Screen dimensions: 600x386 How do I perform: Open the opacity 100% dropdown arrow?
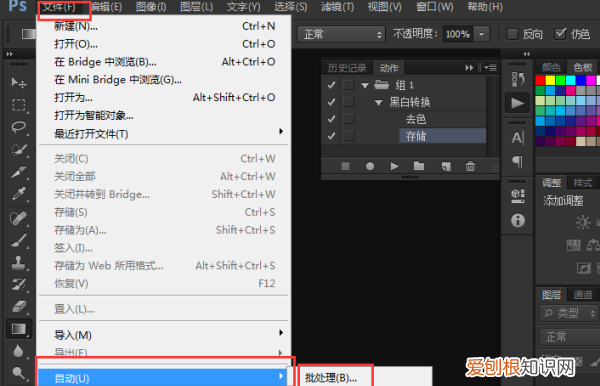pos(481,34)
